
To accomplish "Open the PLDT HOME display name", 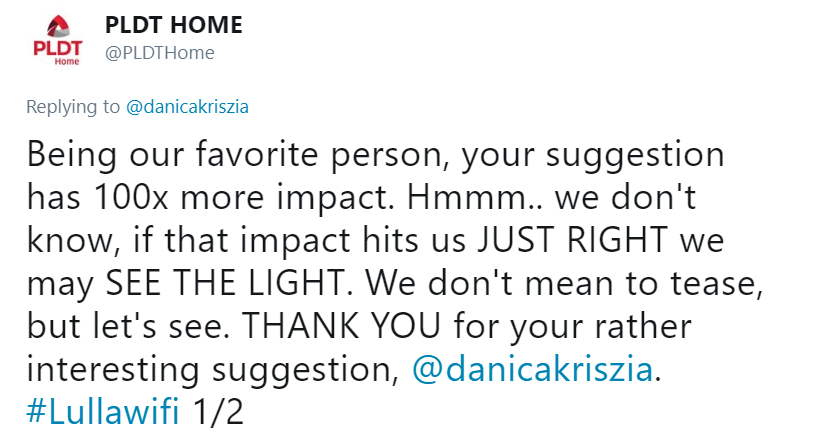I will pos(174,25).
